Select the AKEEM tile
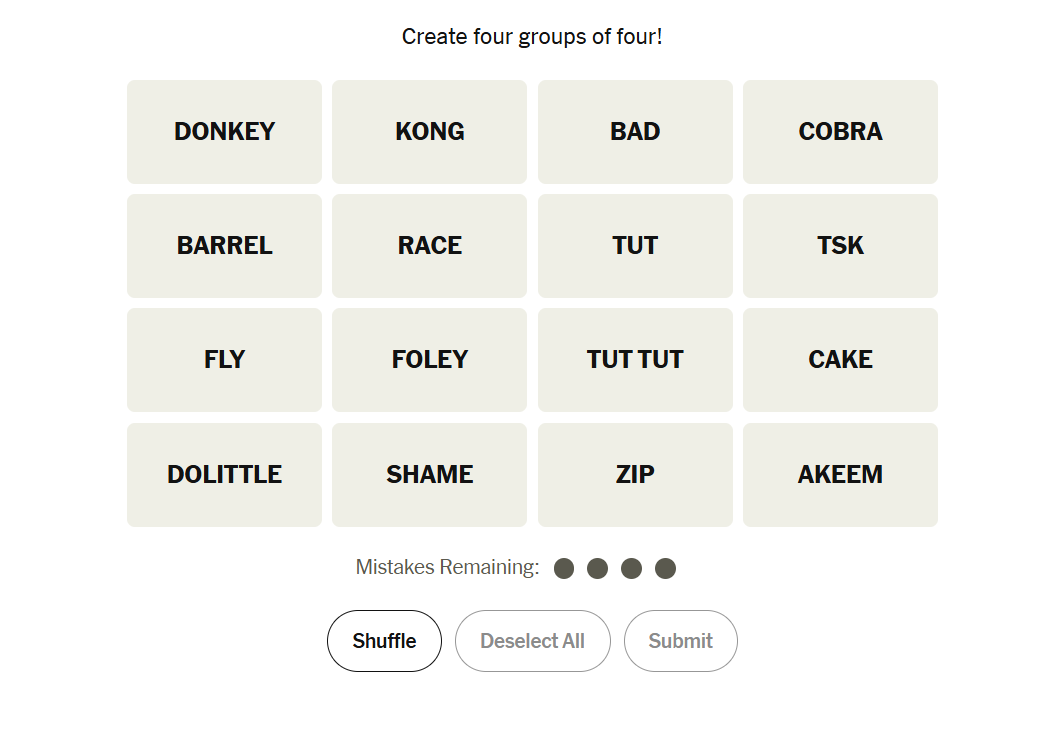1058x746 pixels. tap(840, 475)
